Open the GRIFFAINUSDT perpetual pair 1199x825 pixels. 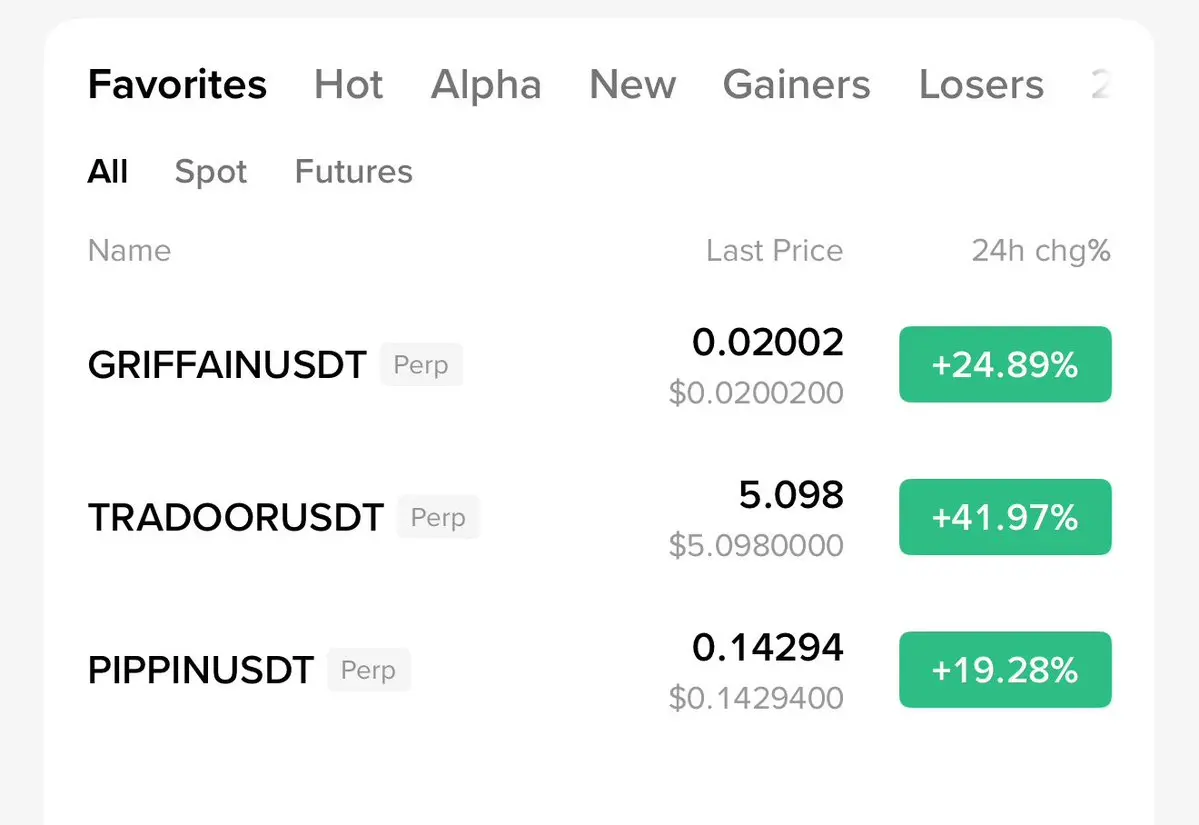click(227, 365)
